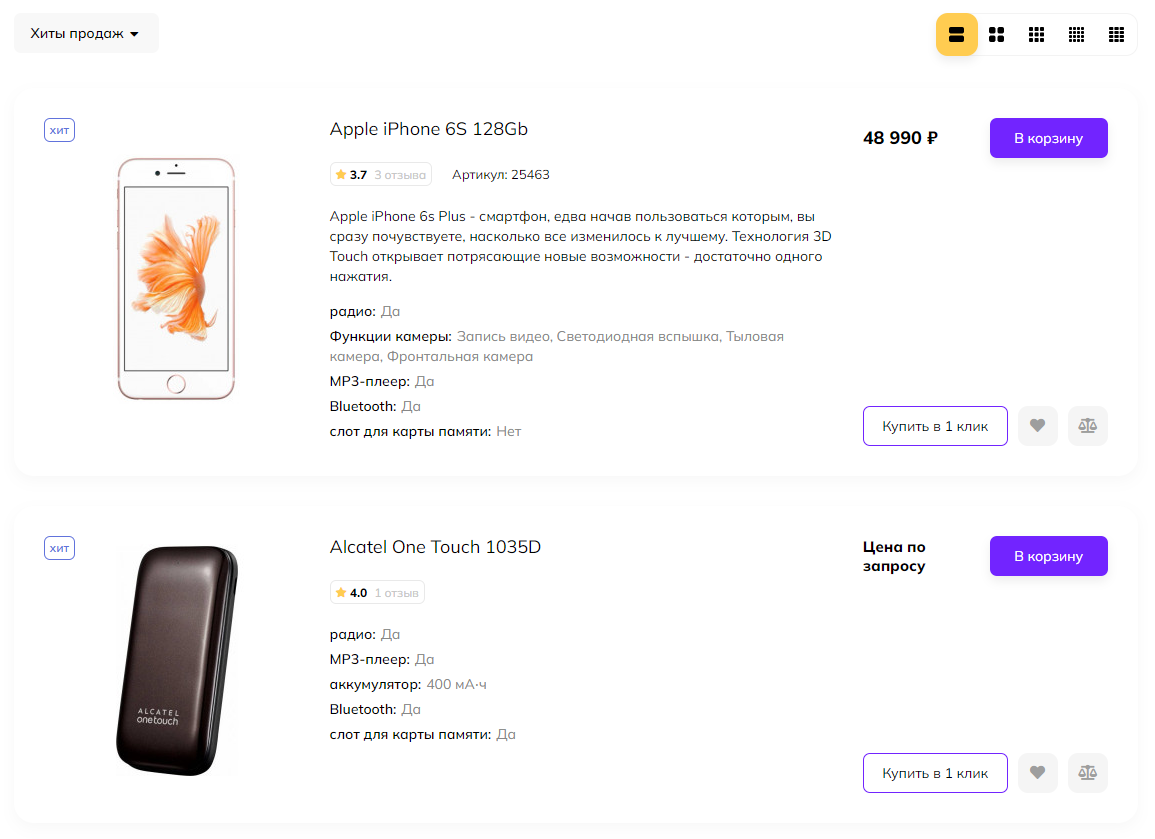Switch to the 3x3 grid view

point(1036,35)
